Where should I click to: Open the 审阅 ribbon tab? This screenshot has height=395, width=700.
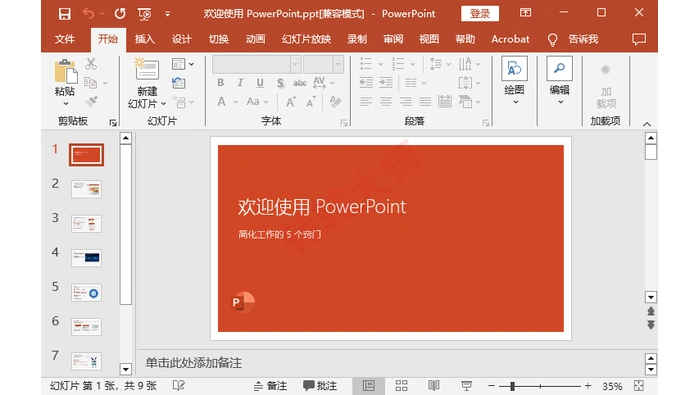pos(393,39)
